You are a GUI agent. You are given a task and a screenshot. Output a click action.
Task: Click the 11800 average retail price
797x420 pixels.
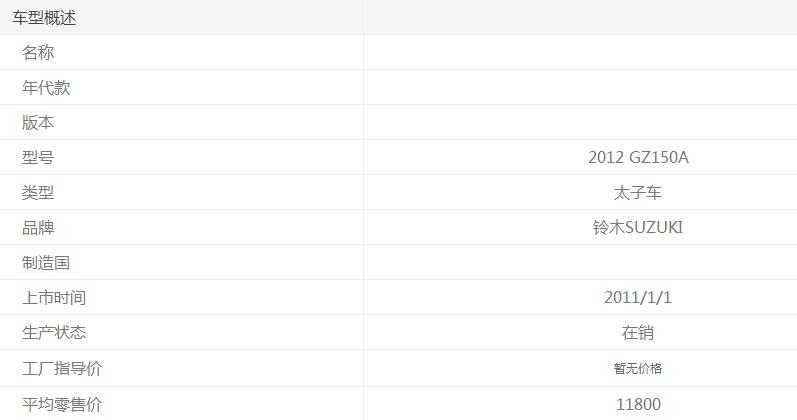click(638, 405)
